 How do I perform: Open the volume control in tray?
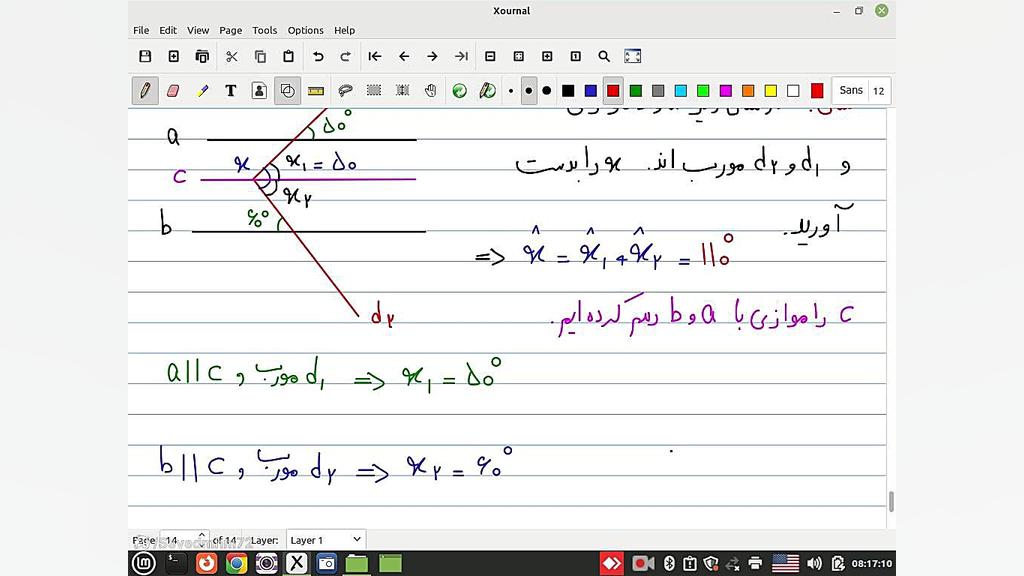tap(814, 563)
